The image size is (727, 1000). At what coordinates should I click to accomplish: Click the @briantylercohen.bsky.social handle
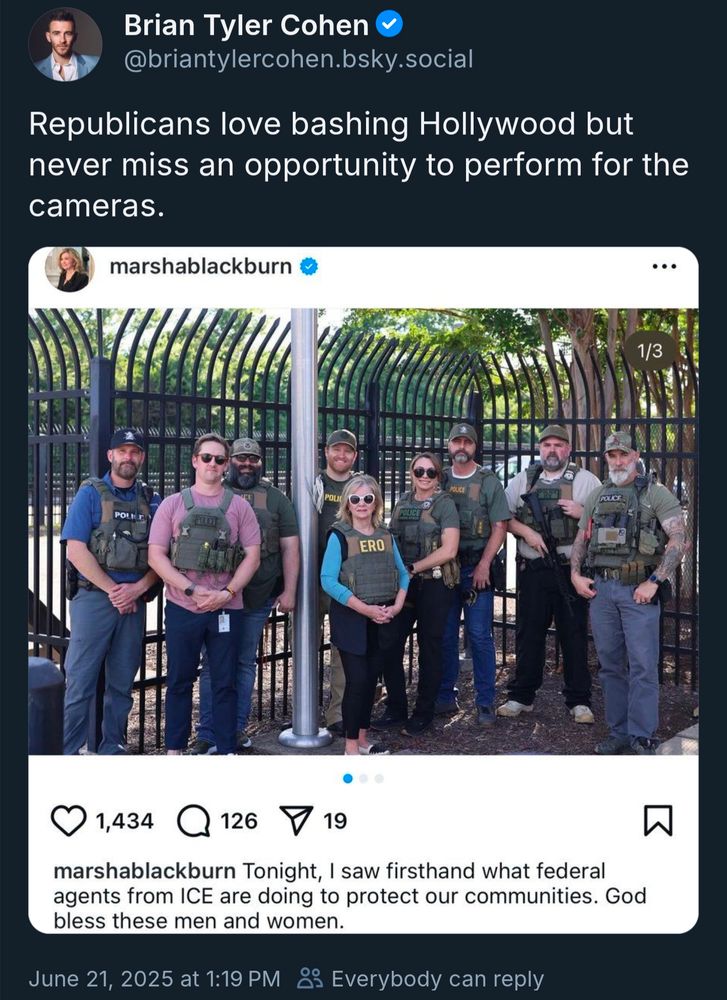point(298,59)
